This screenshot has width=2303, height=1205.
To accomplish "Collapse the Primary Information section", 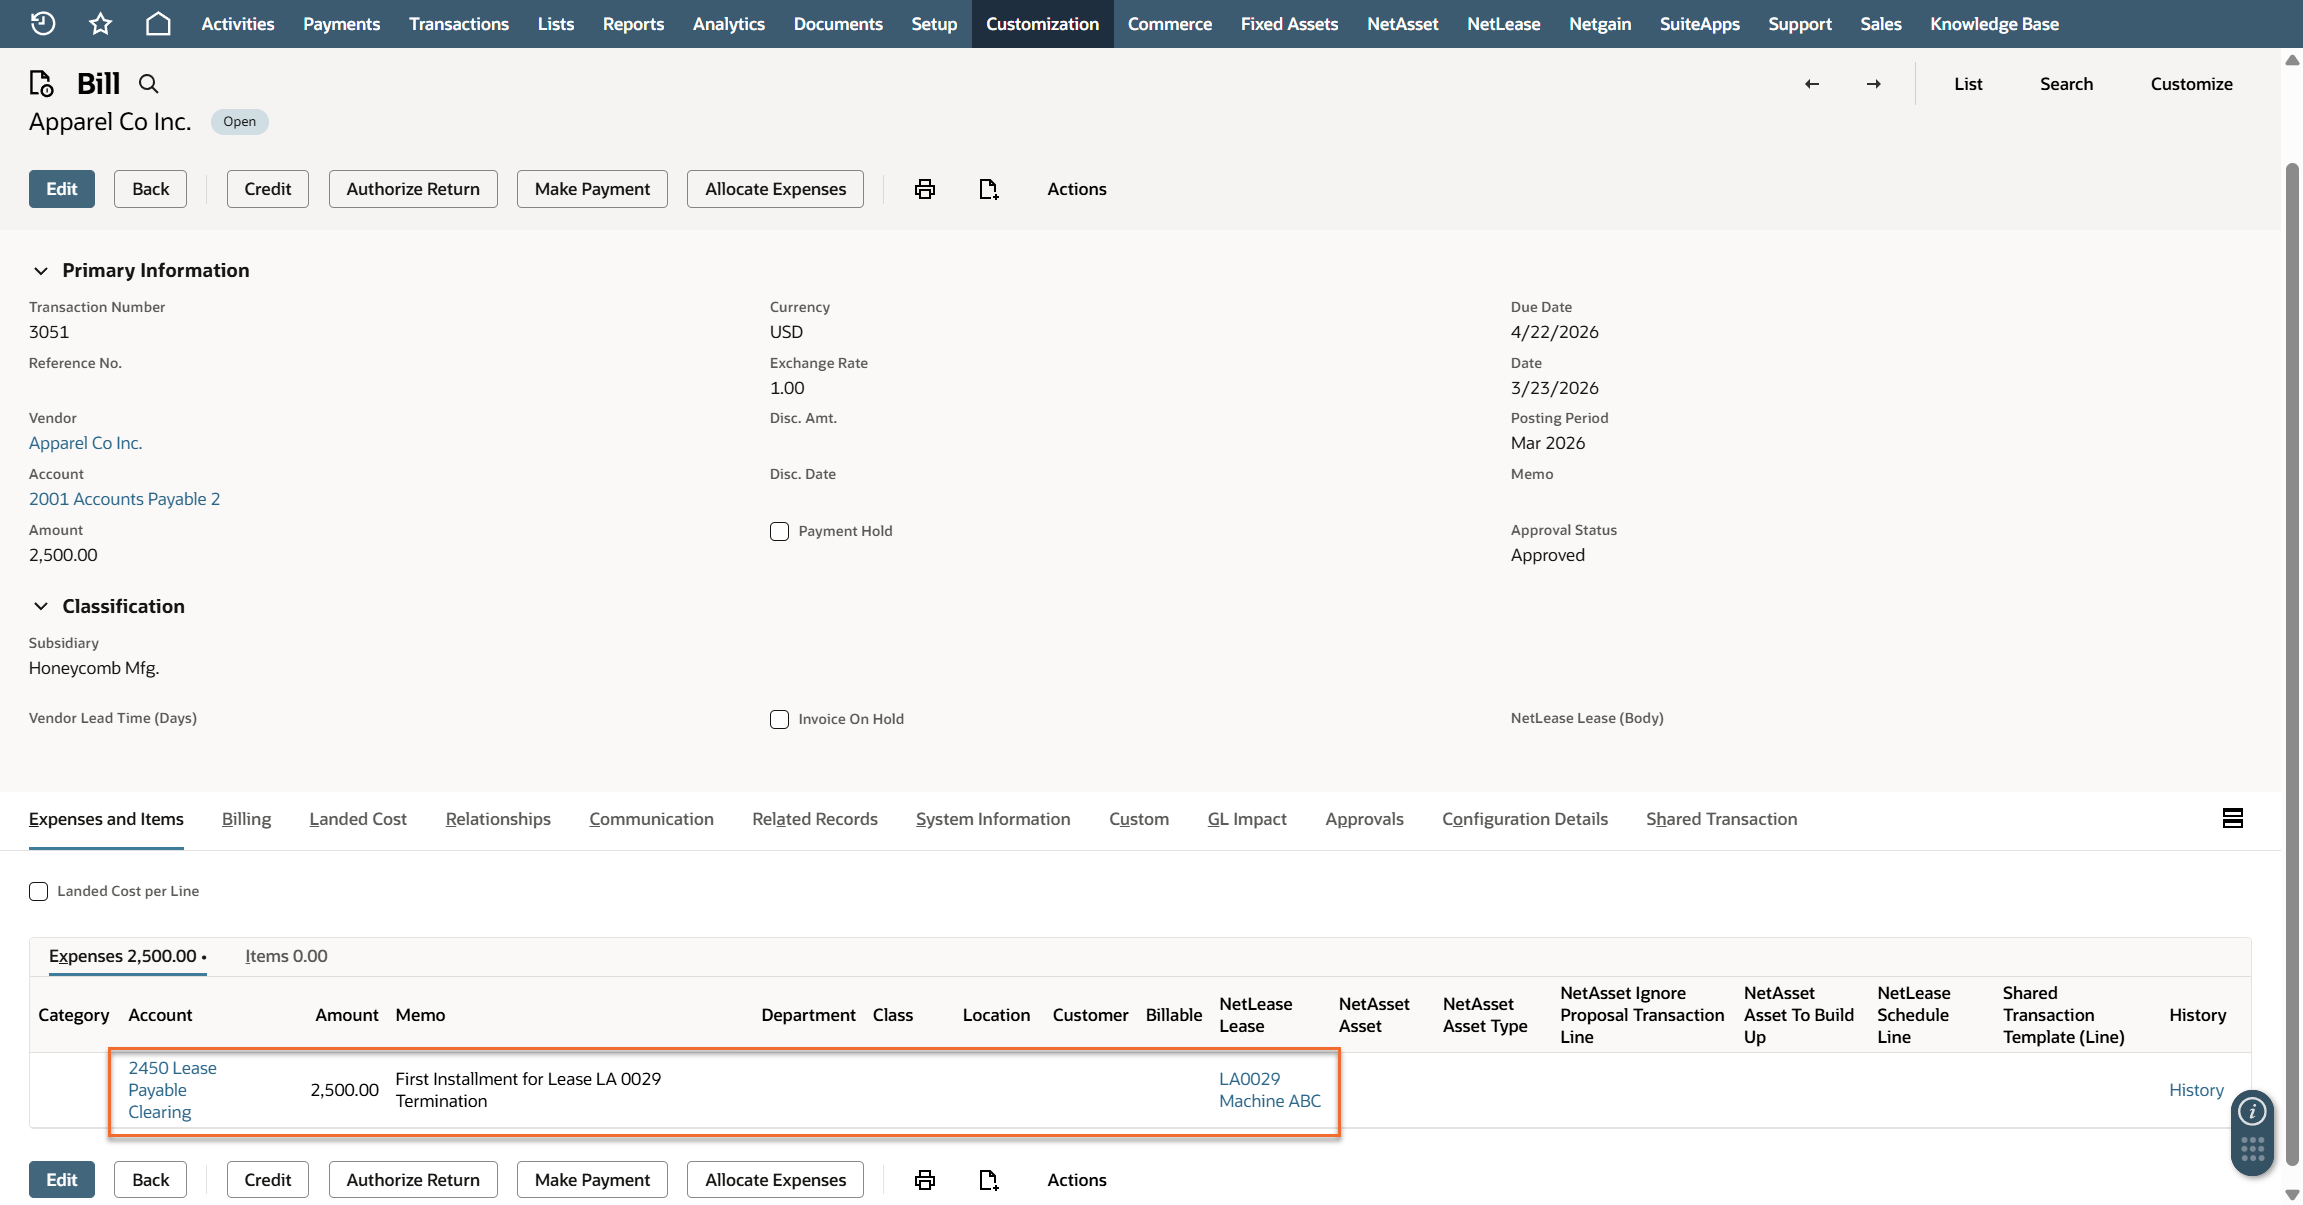I will click(x=41, y=270).
